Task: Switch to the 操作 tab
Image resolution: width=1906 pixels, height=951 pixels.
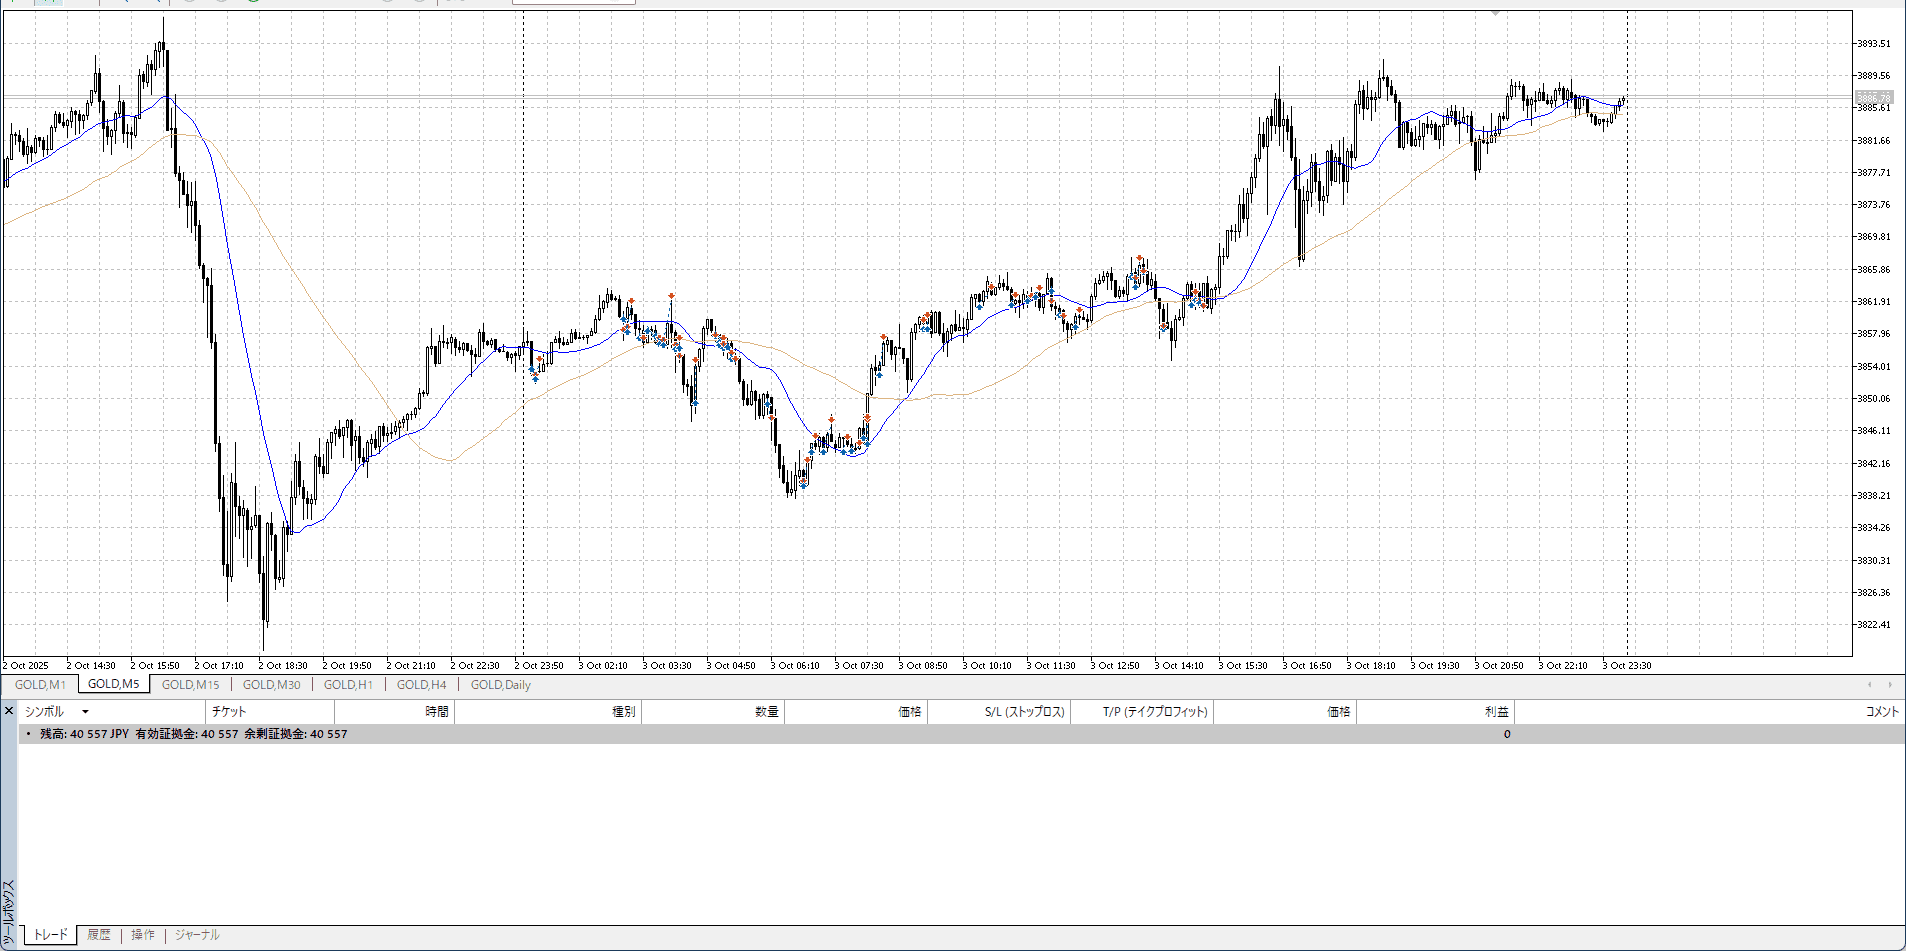Action: (x=143, y=935)
